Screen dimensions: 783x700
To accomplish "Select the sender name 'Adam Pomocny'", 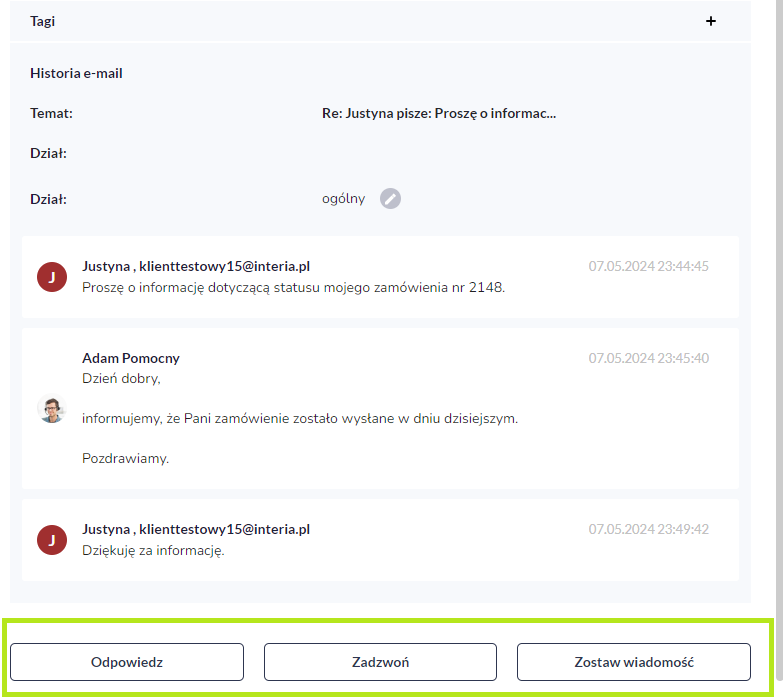I will [x=131, y=358].
